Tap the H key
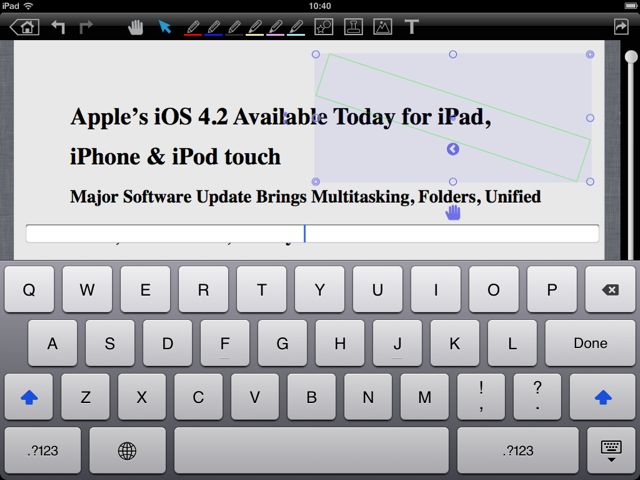 [x=340, y=343]
